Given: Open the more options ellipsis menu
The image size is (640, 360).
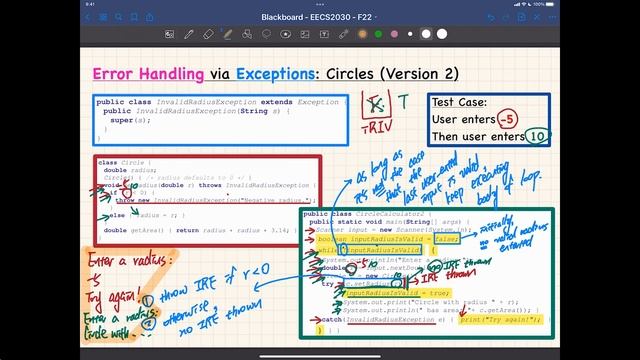Looking at the screenshot, I should coord(552,18).
